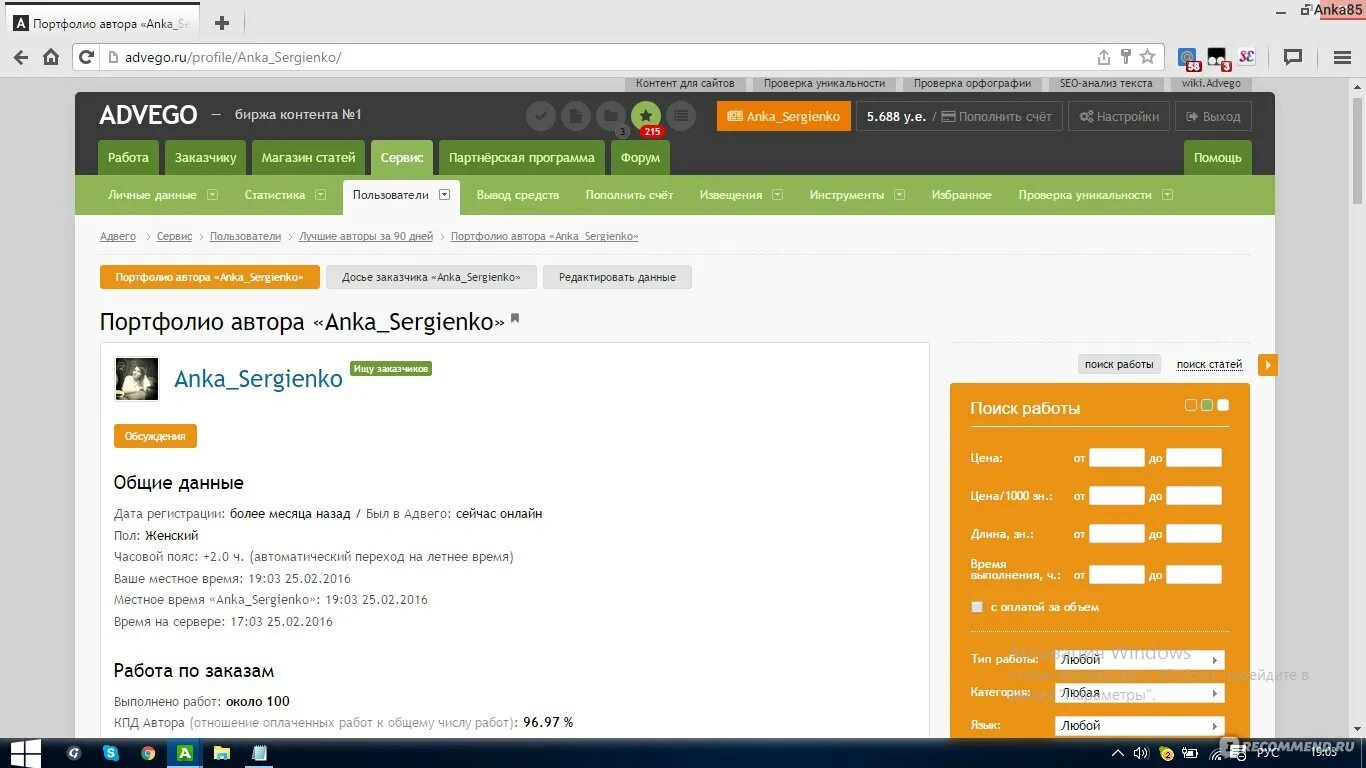Open Избранное submenu item
This screenshot has height=768, width=1366.
pos(962,195)
